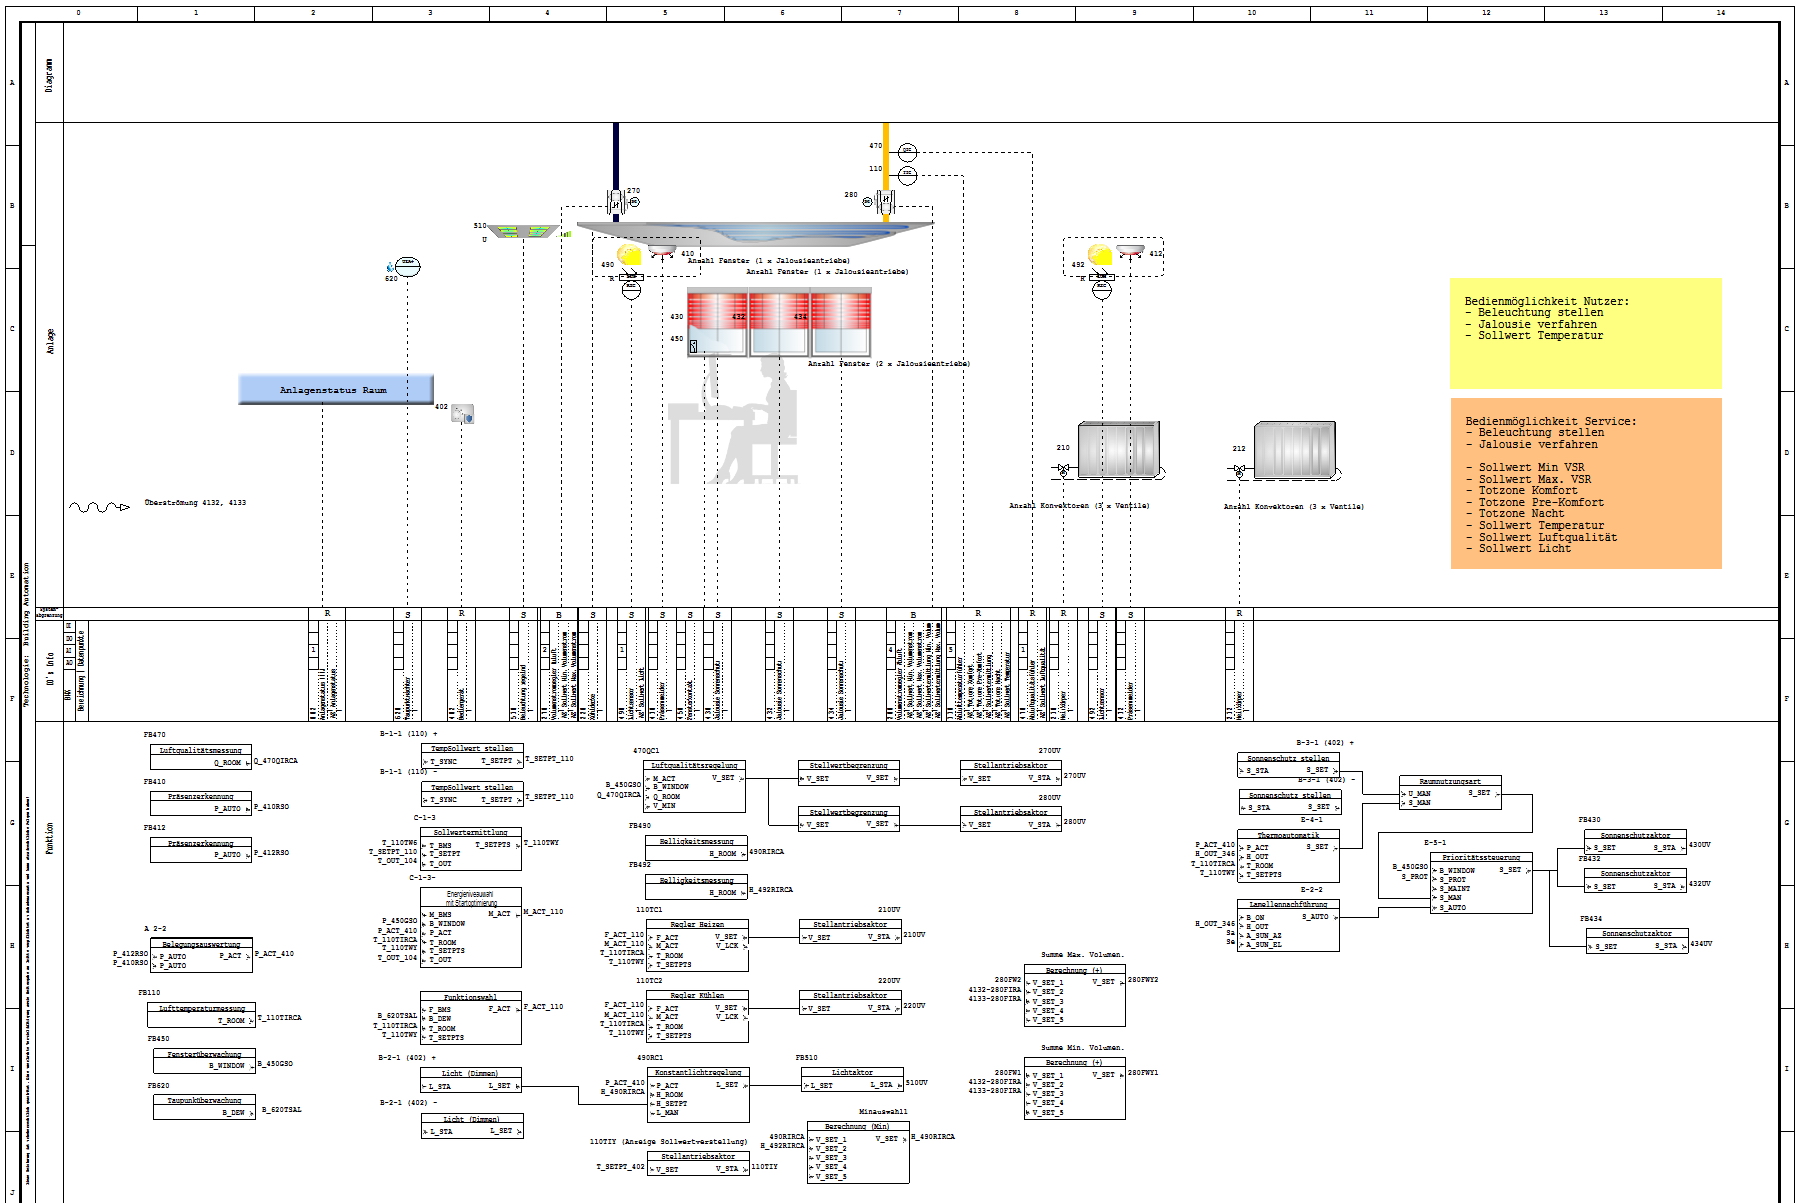Select the Prioritätssteuerung block
The image size is (1801, 1203).
pos(1481,882)
